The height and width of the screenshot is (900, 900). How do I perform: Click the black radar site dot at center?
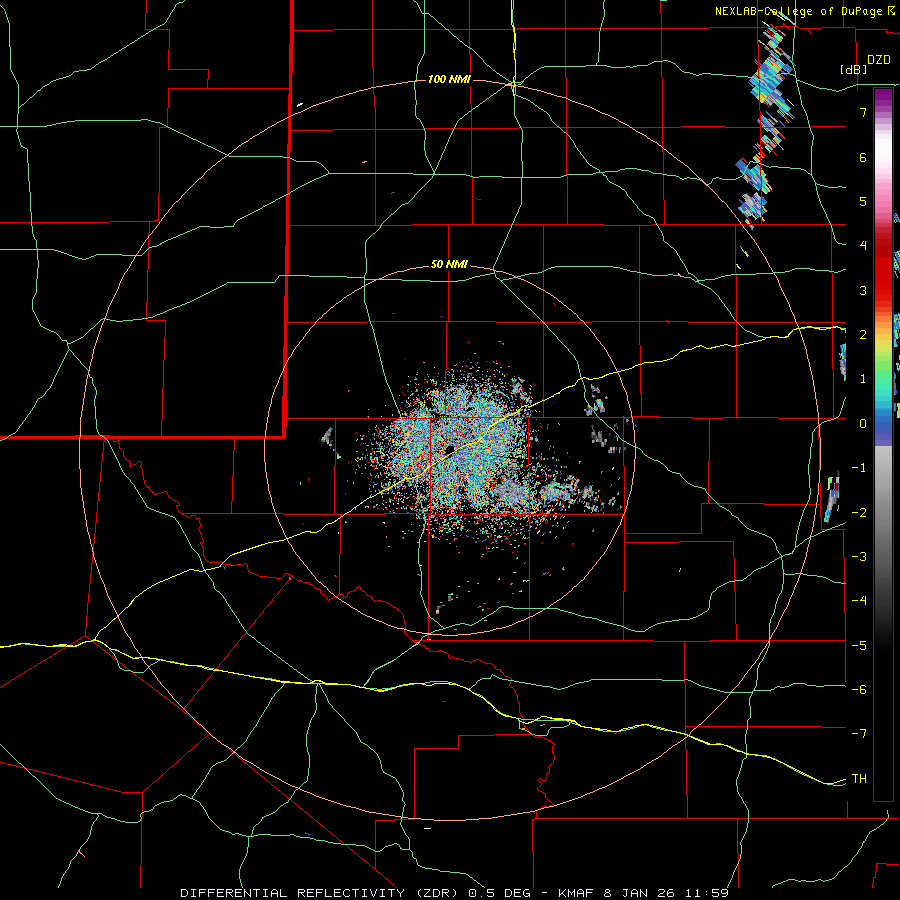[x=449, y=449]
